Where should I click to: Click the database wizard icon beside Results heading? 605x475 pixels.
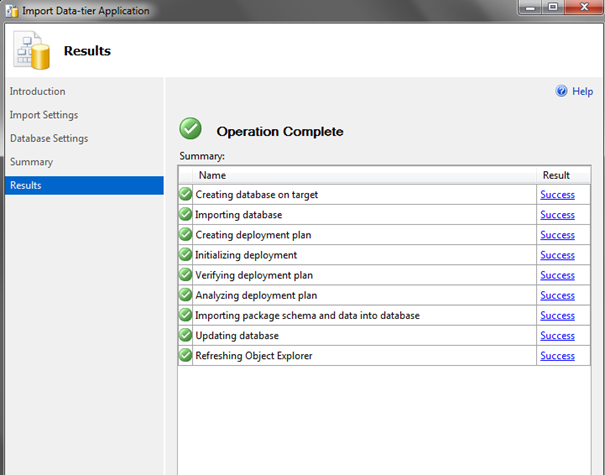31,50
